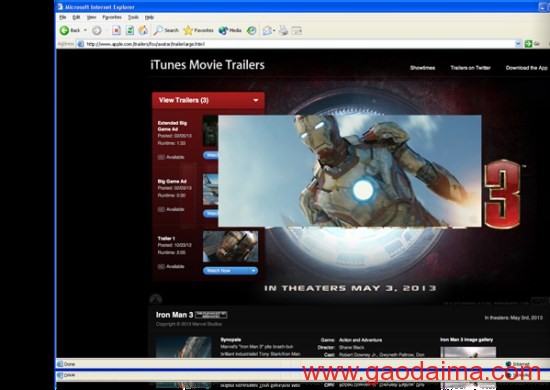
Task: Open the Media toolbar button
Action: pyautogui.click(x=230, y=31)
